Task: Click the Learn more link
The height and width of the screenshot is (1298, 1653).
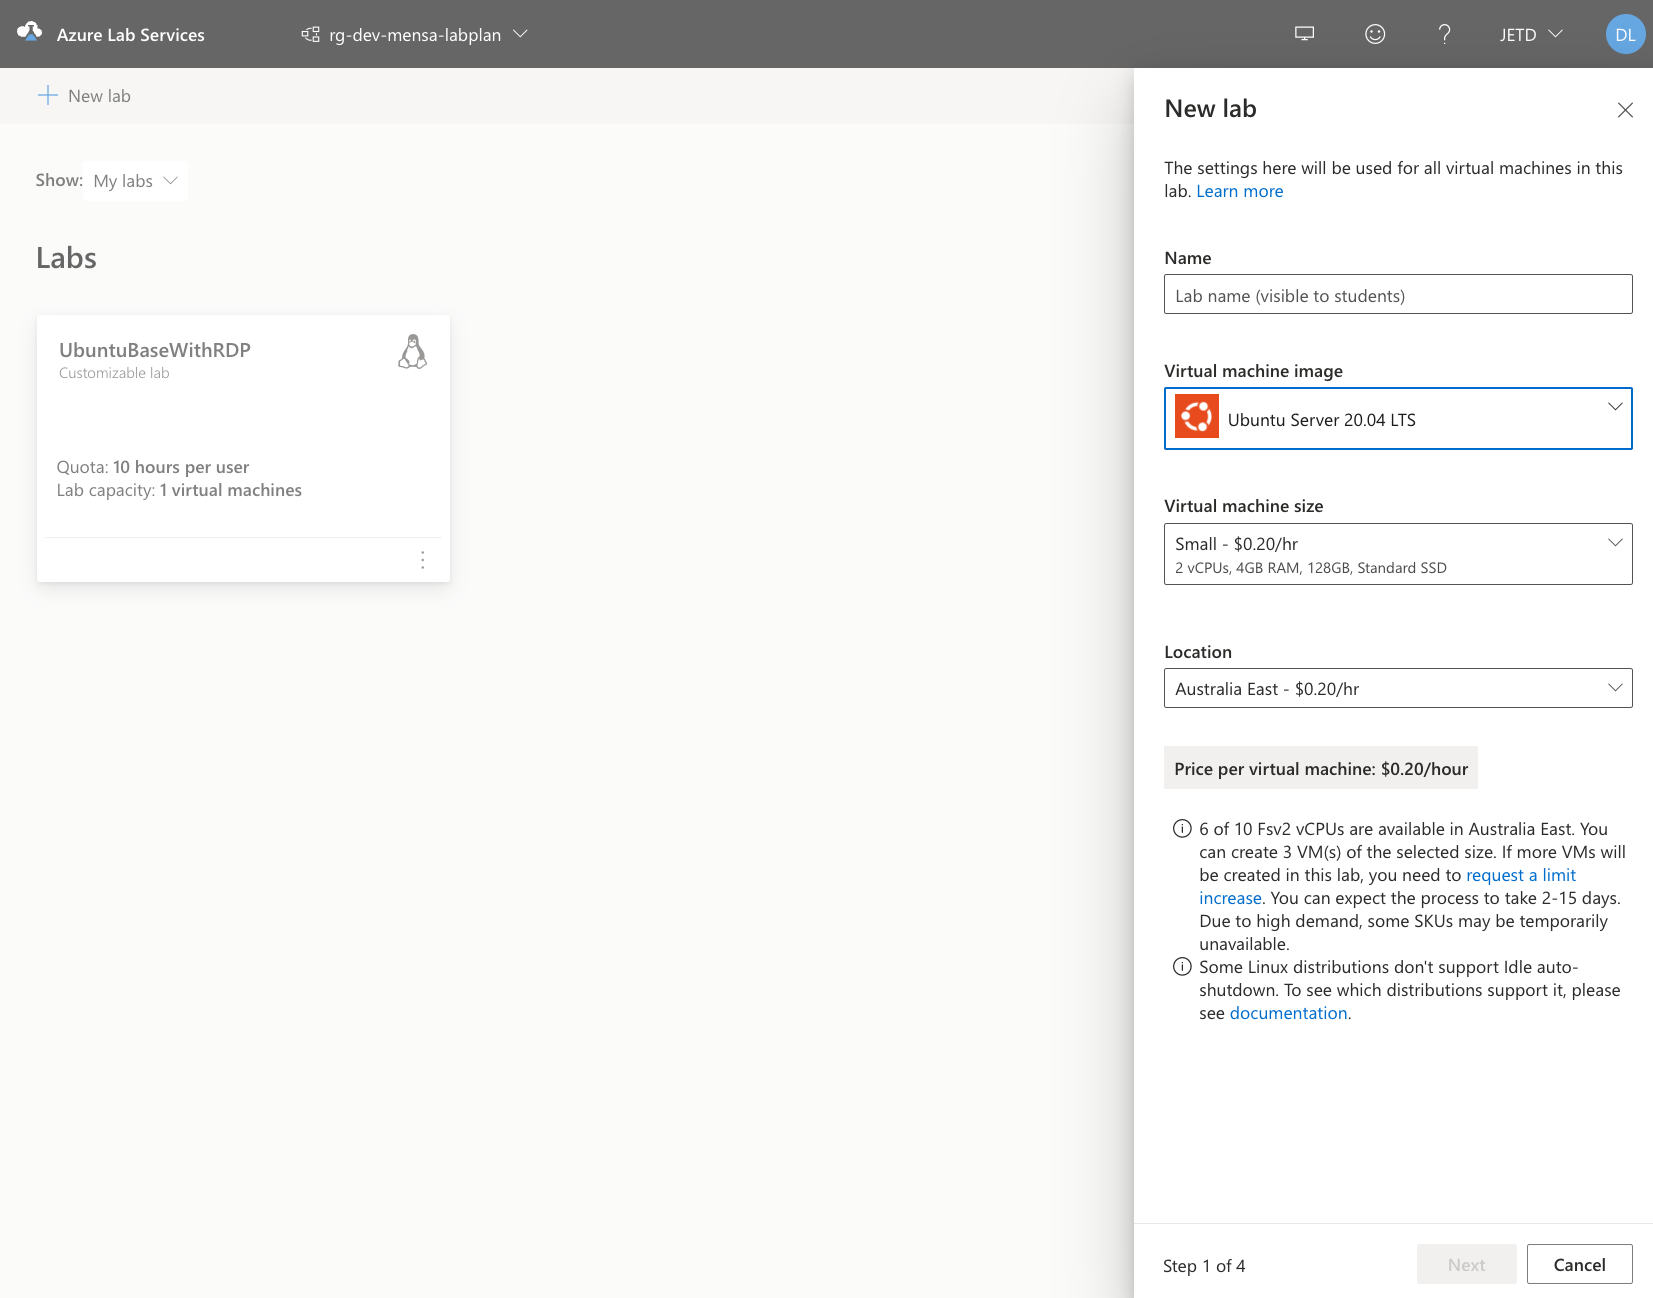Action: 1239,191
